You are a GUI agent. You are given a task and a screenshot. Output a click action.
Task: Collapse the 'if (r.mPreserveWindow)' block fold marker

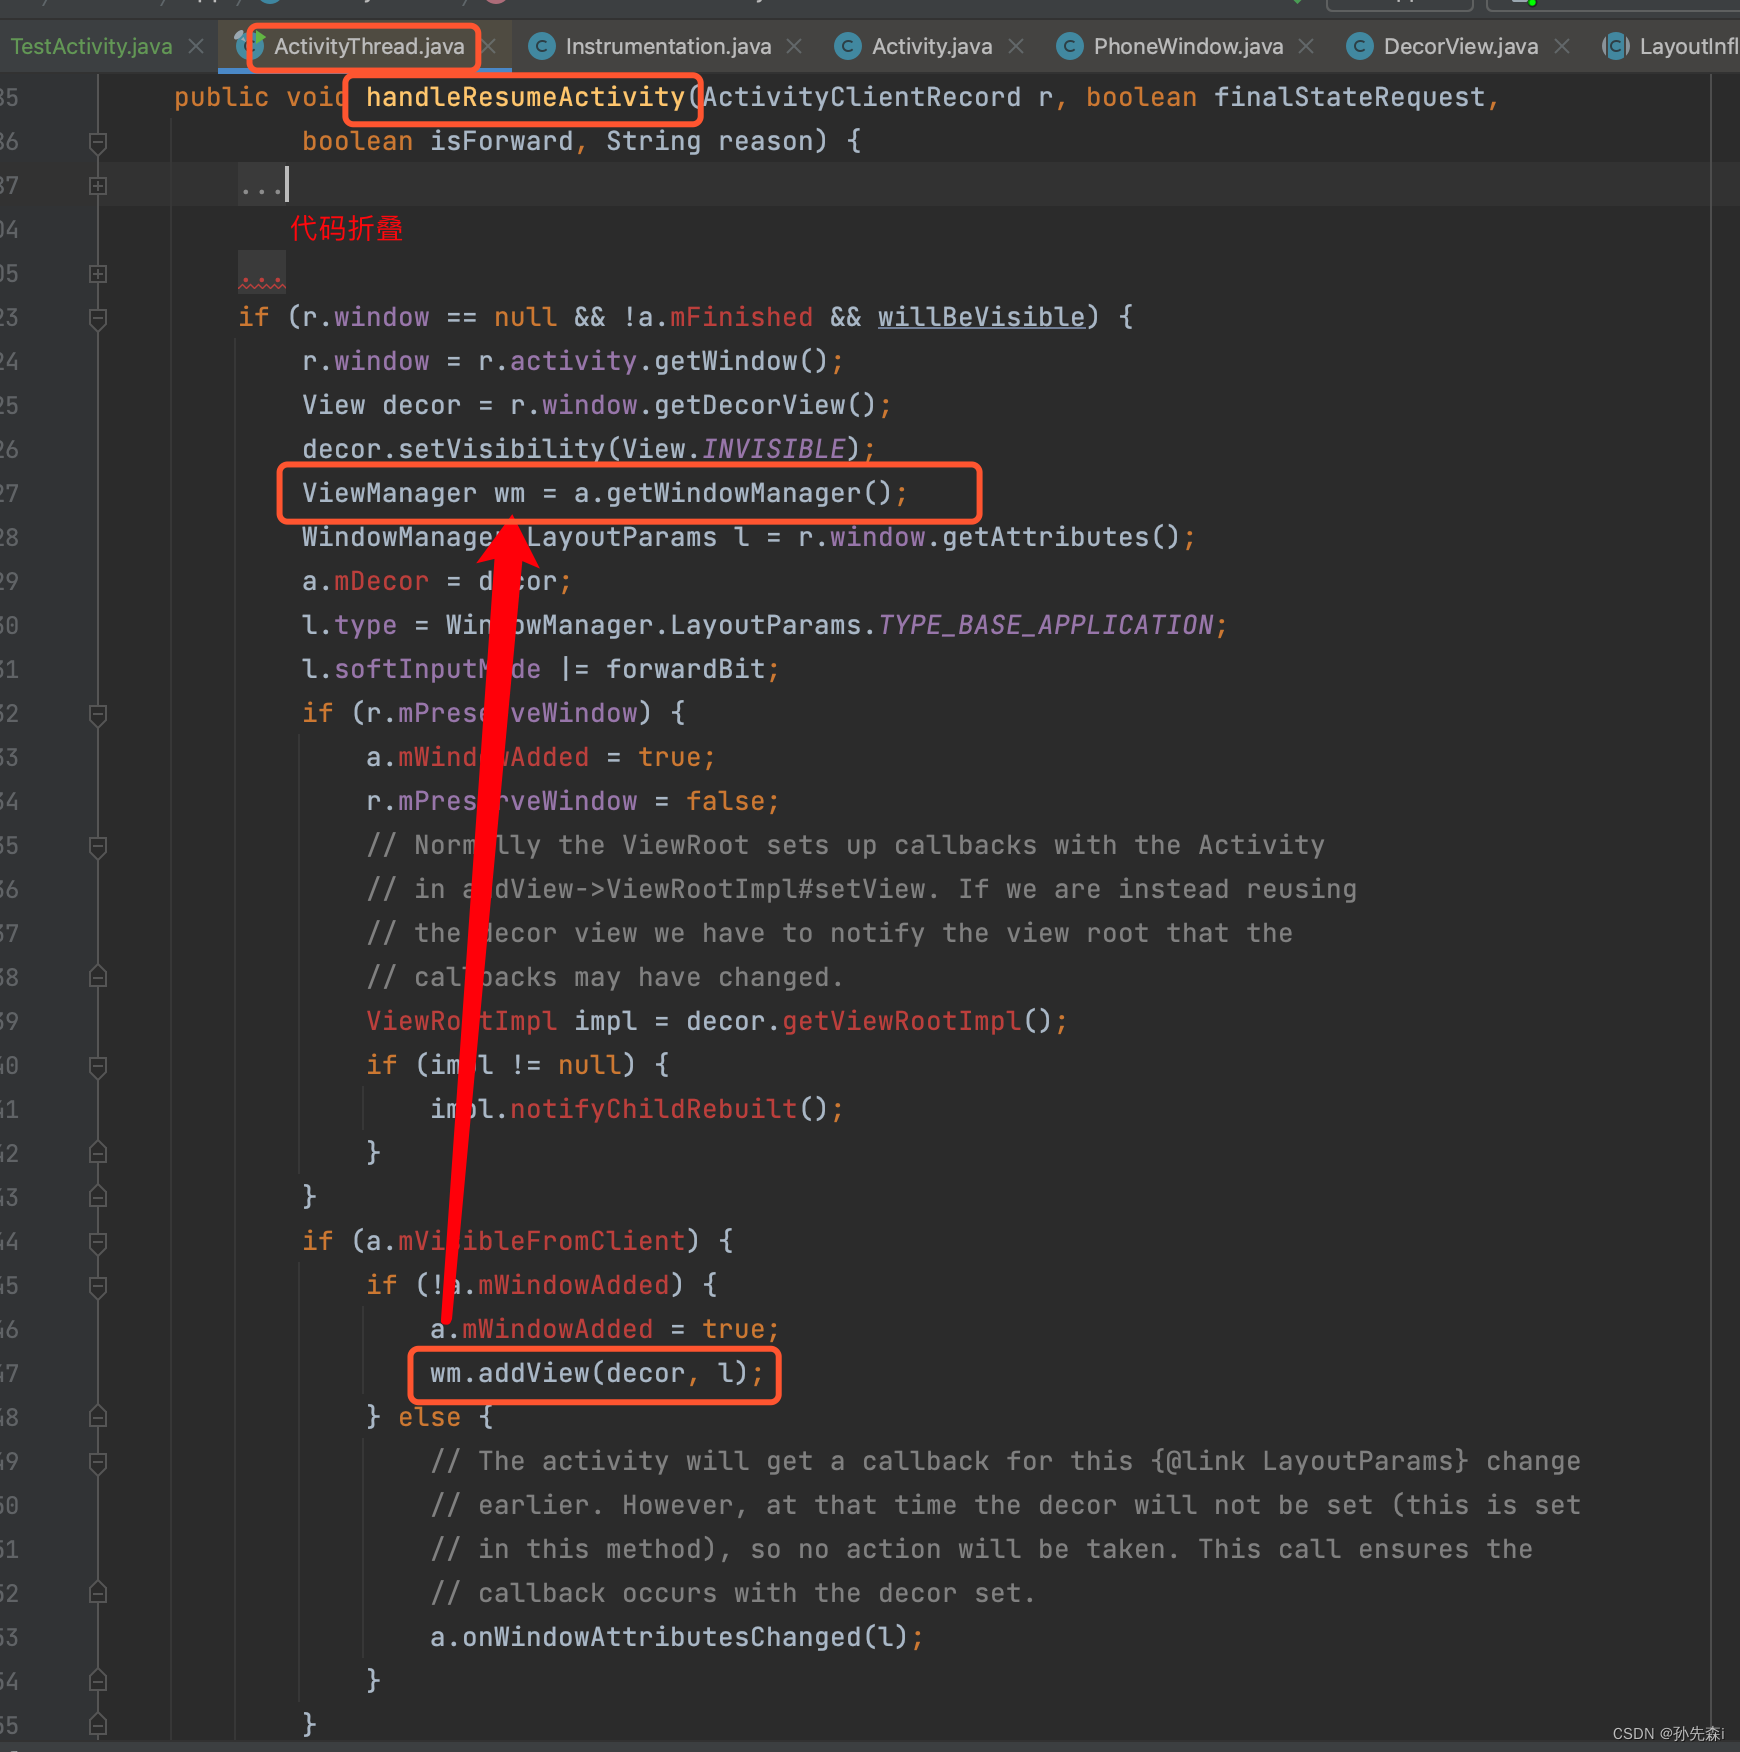(98, 714)
